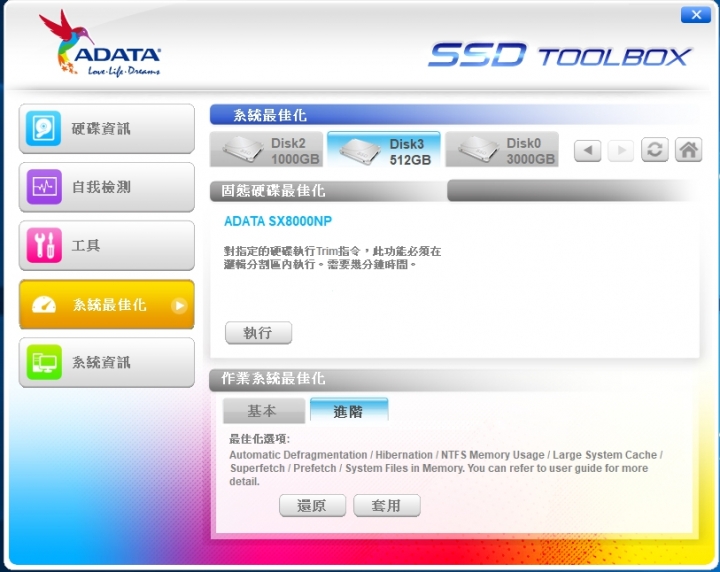Show next disks with right arrow

(621, 150)
